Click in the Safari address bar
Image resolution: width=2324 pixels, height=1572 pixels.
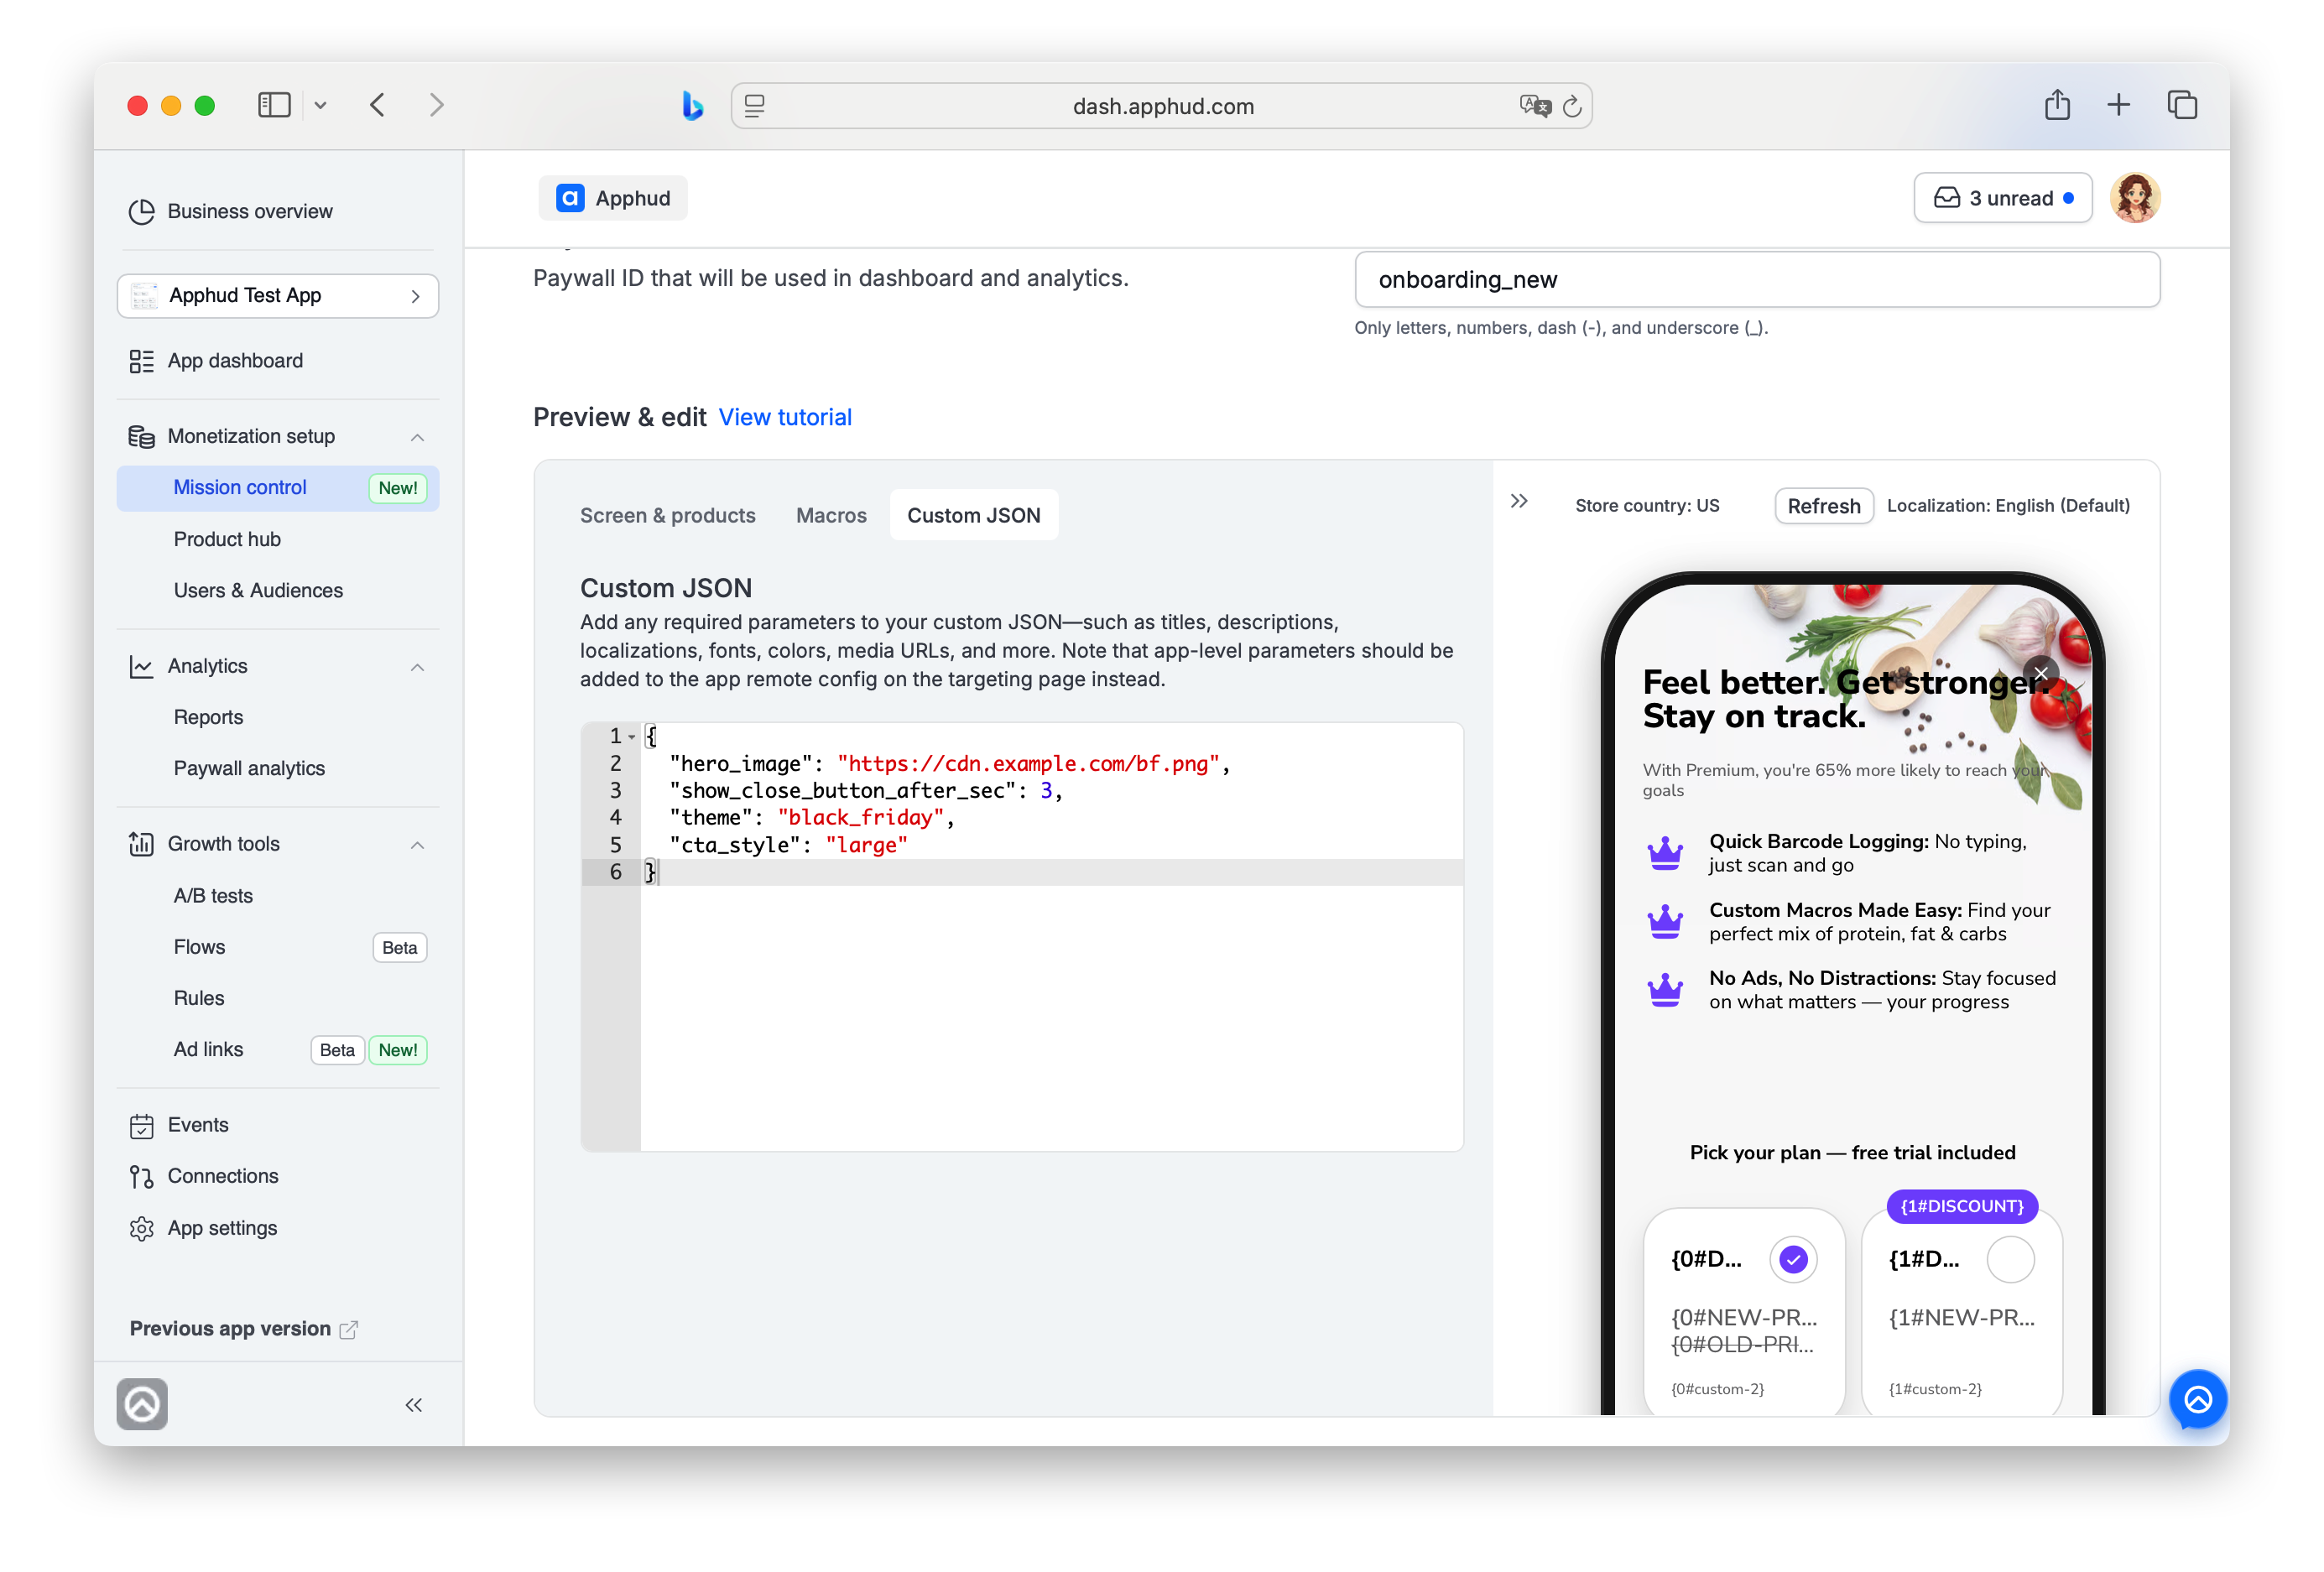click(x=1162, y=106)
